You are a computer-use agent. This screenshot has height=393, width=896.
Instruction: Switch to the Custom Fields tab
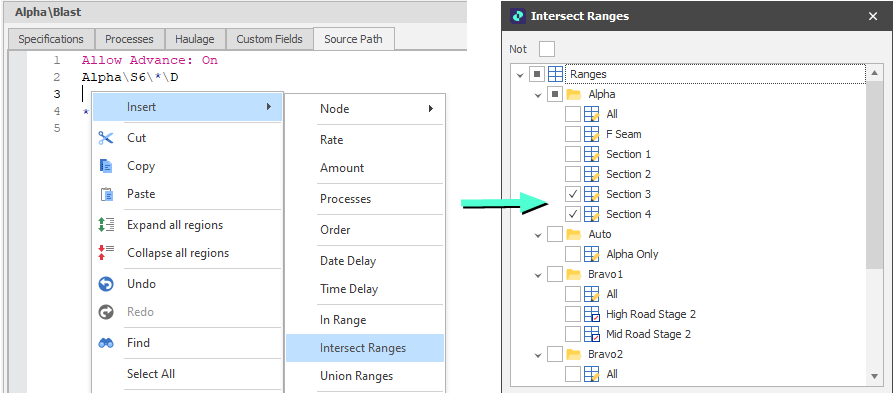(x=269, y=39)
